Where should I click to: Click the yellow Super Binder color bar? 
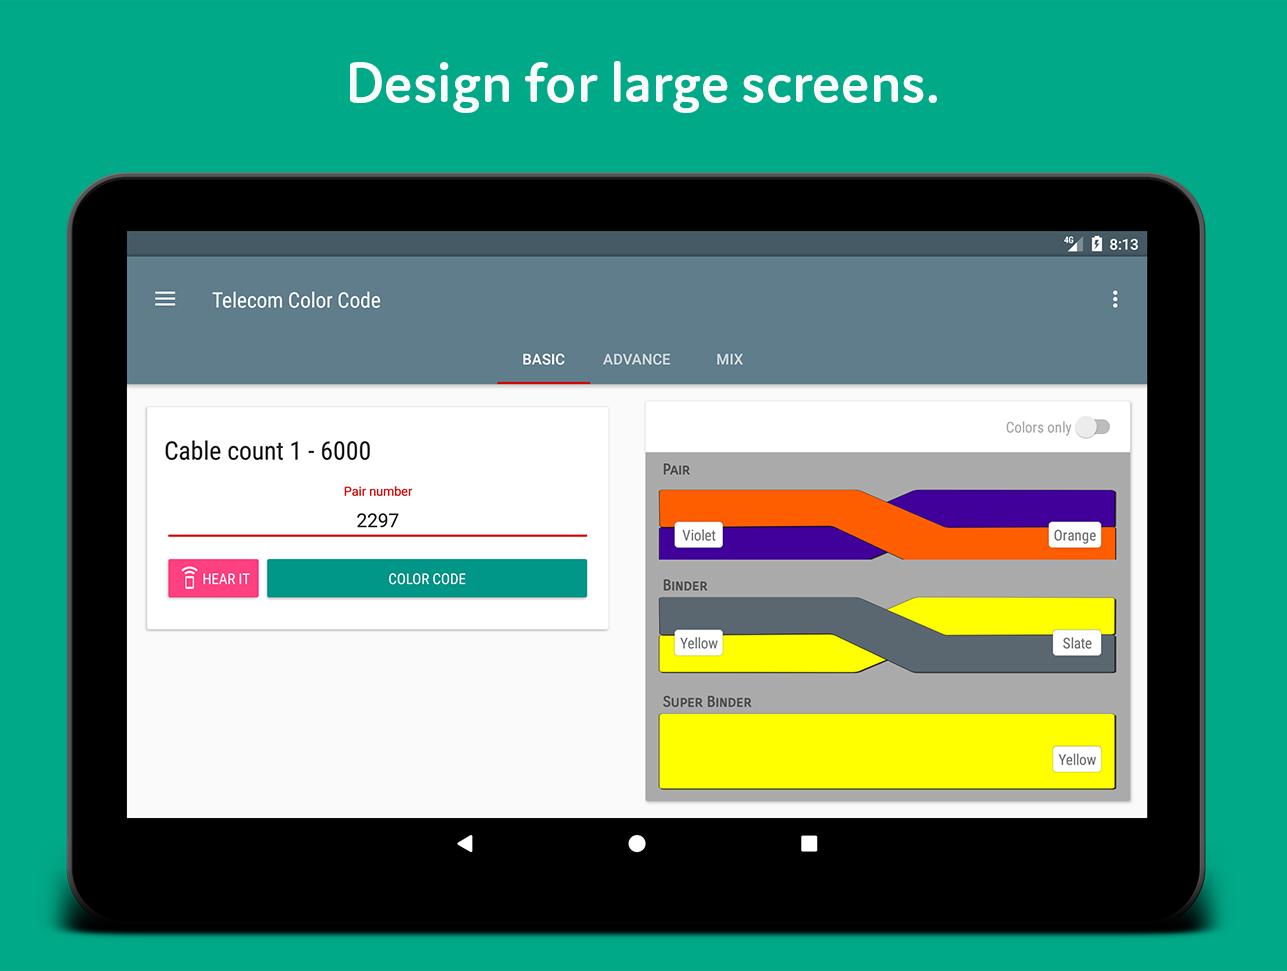point(887,751)
